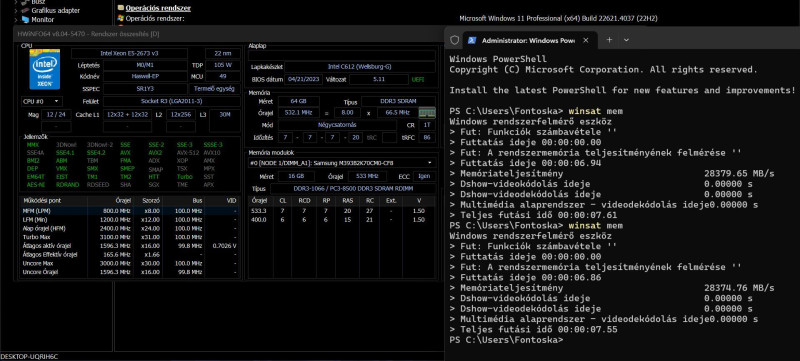This screenshot has height=361, width=800.
Task: Select the Uncore Max row
Action: [129, 263]
